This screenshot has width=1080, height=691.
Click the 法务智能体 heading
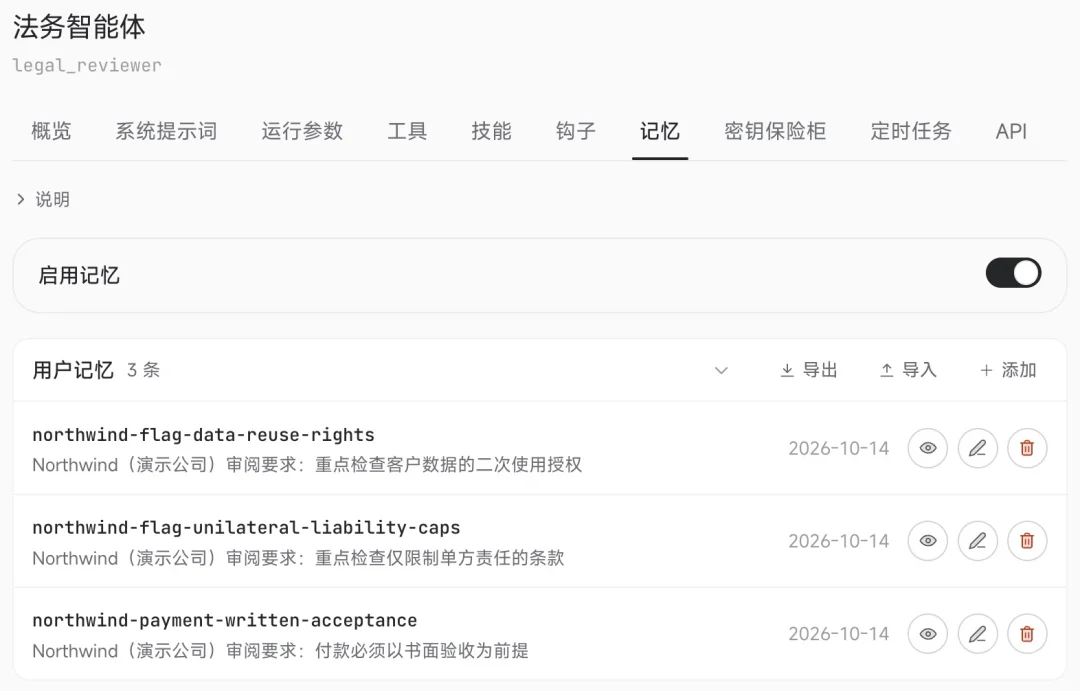pyautogui.click(x=79, y=27)
